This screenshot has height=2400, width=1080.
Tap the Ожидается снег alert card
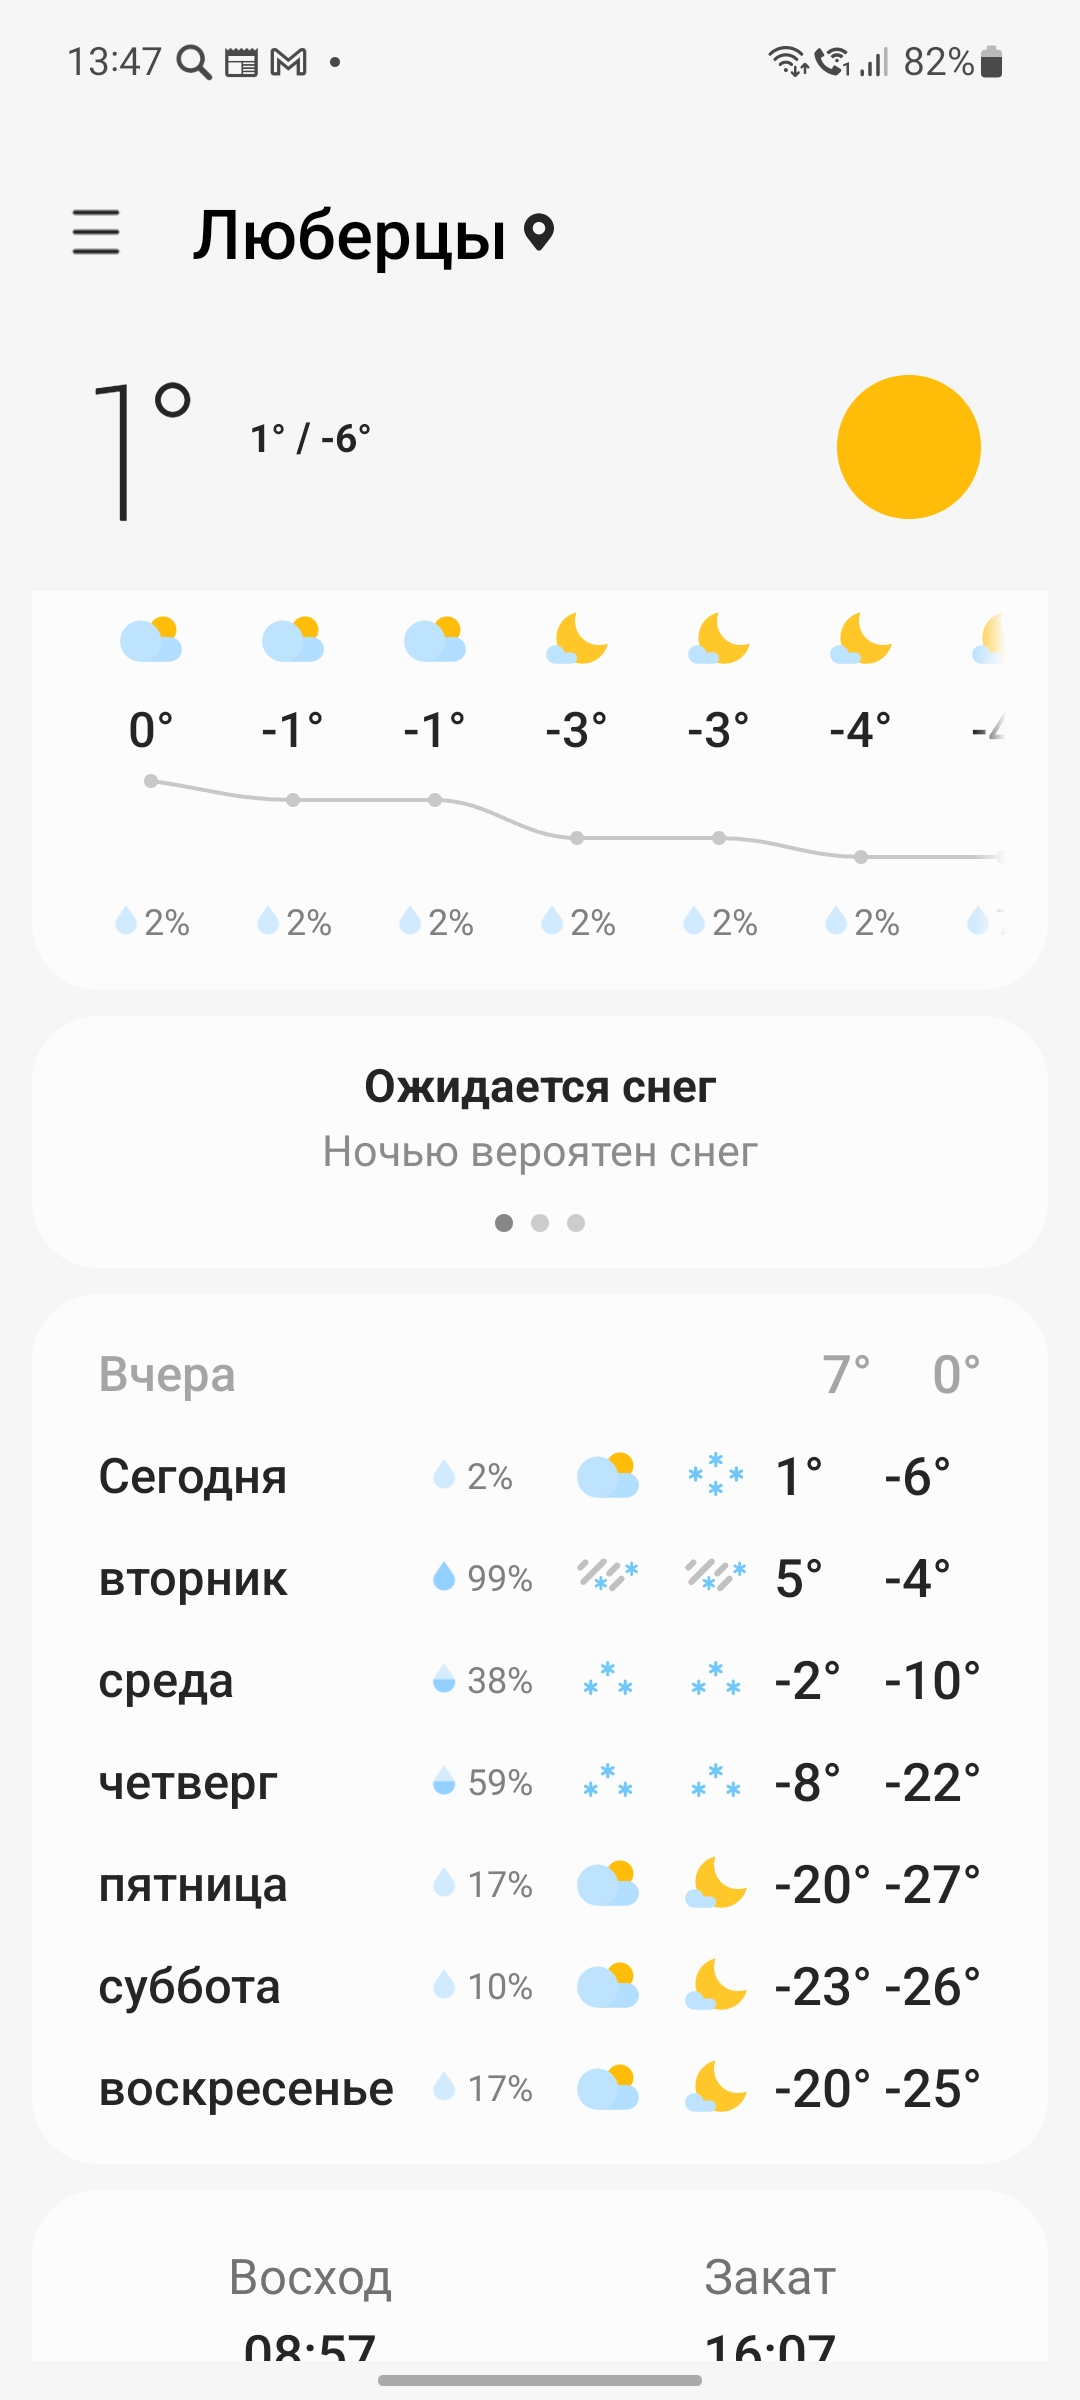coord(540,1142)
